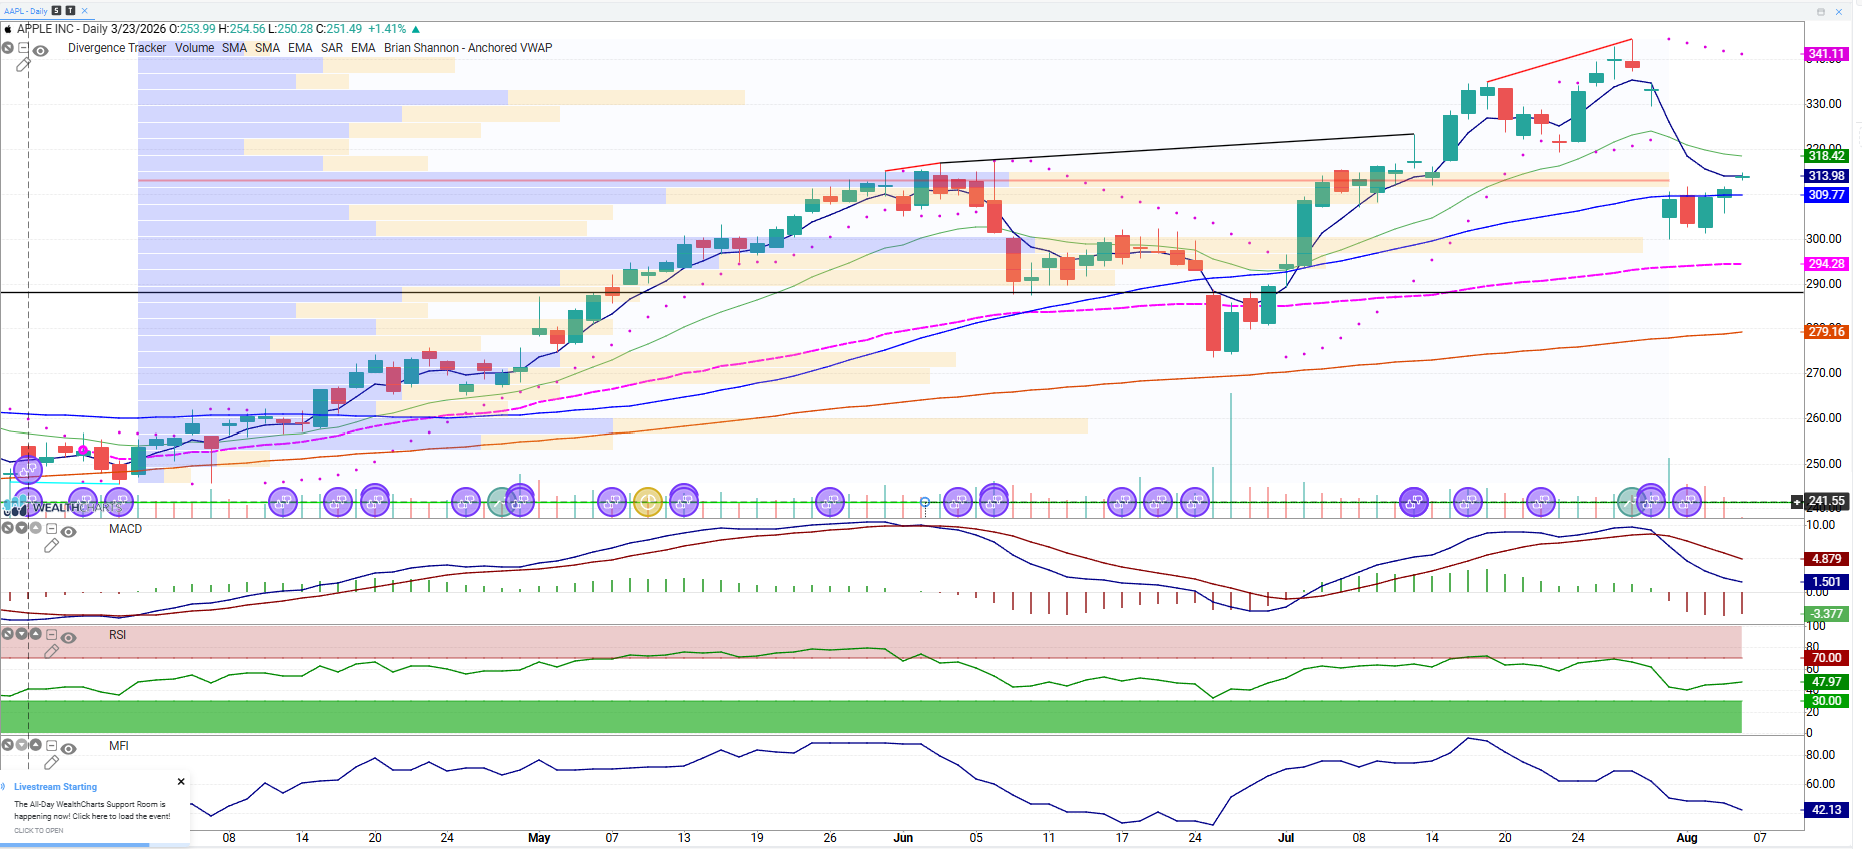Click the pink 294.28 price tag
1862x849 pixels.
pyautogui.click(x=1826, y=264)
